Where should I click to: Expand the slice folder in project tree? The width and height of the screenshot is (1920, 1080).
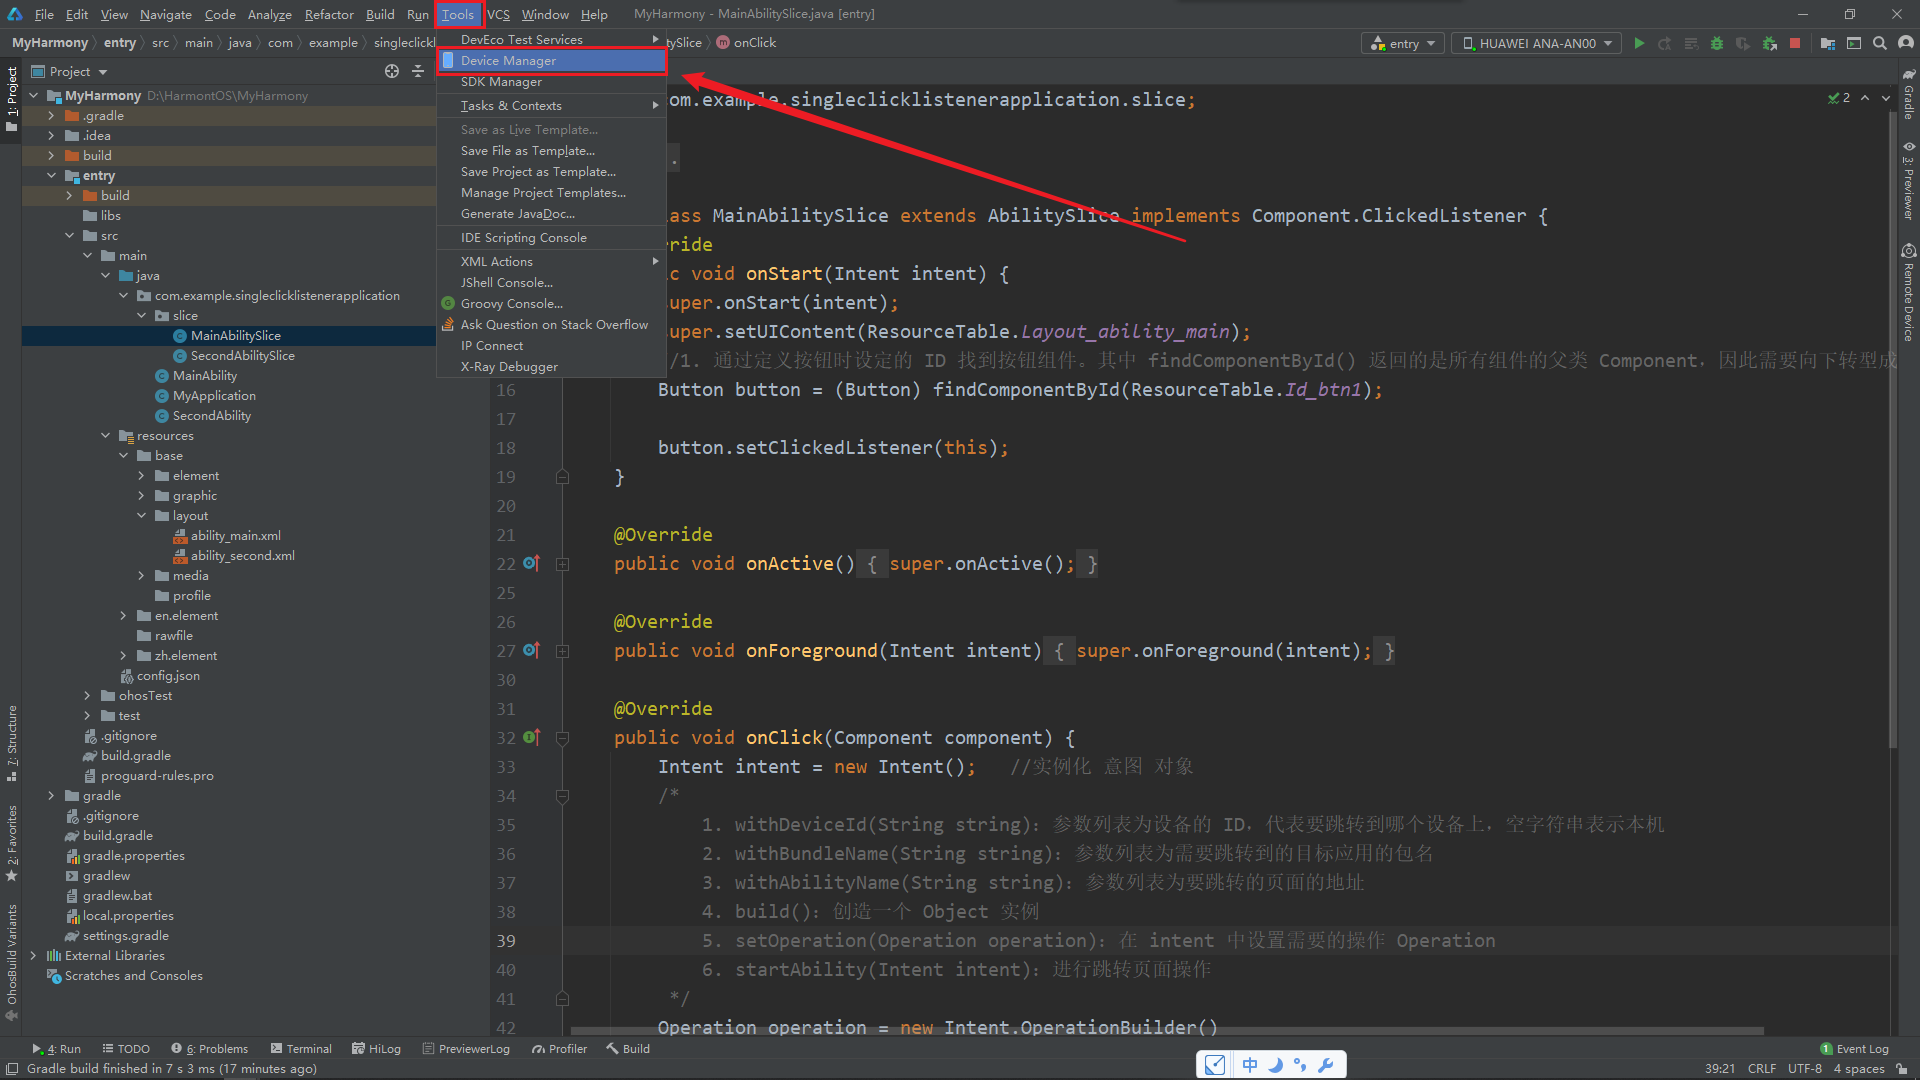point(142,314)
